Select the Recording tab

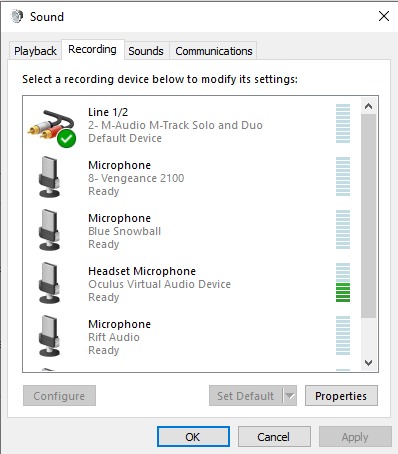[92, 49]
